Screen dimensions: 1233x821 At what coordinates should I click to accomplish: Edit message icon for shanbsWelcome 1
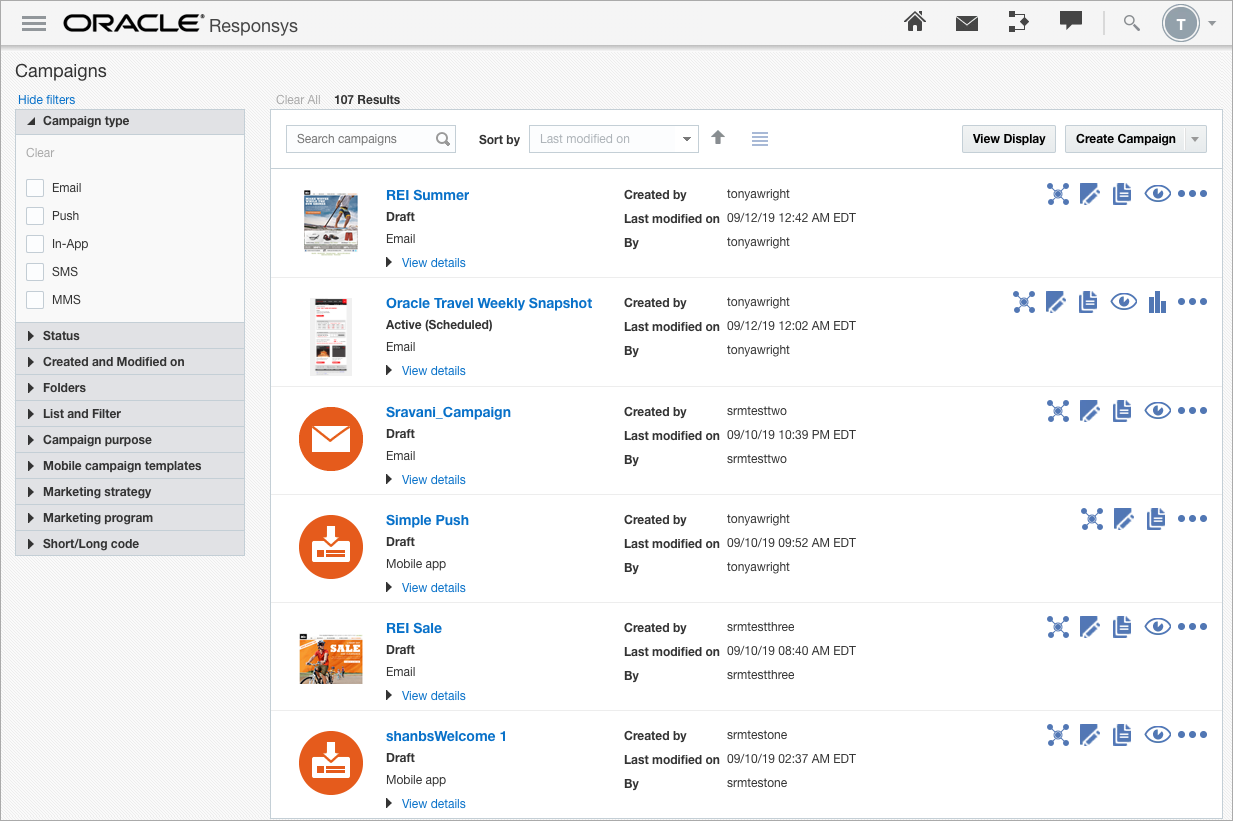pyautogui.click(x=1090, y=734)
